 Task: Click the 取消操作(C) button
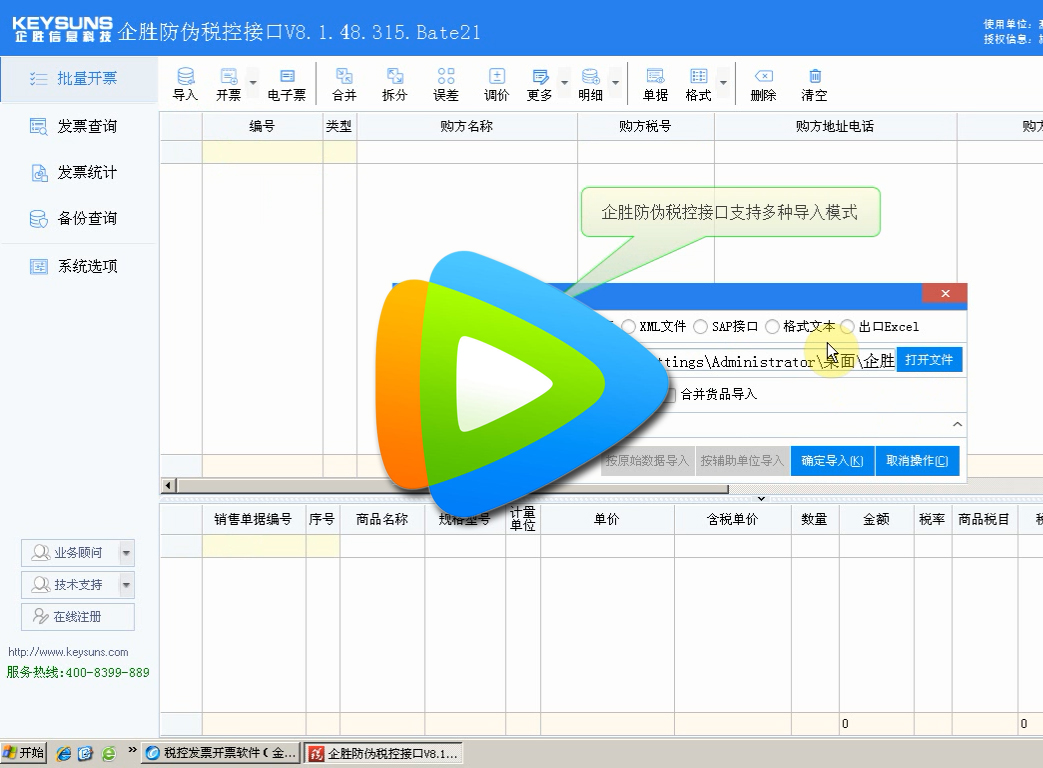pyautogui.click(x=917, y=461)
